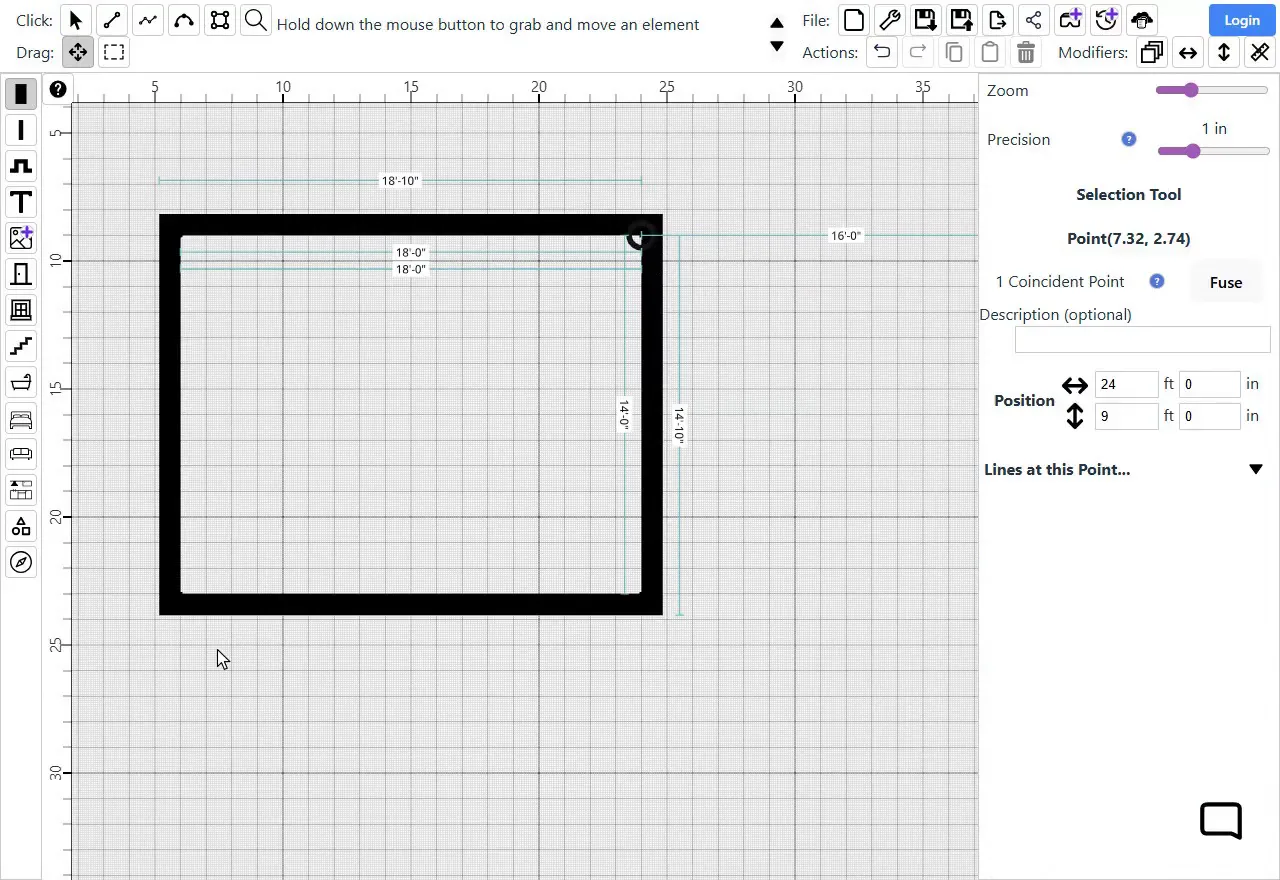The image size is (1280, 880).
Task: Select the window tool
Action: click(x=21, y=310)
